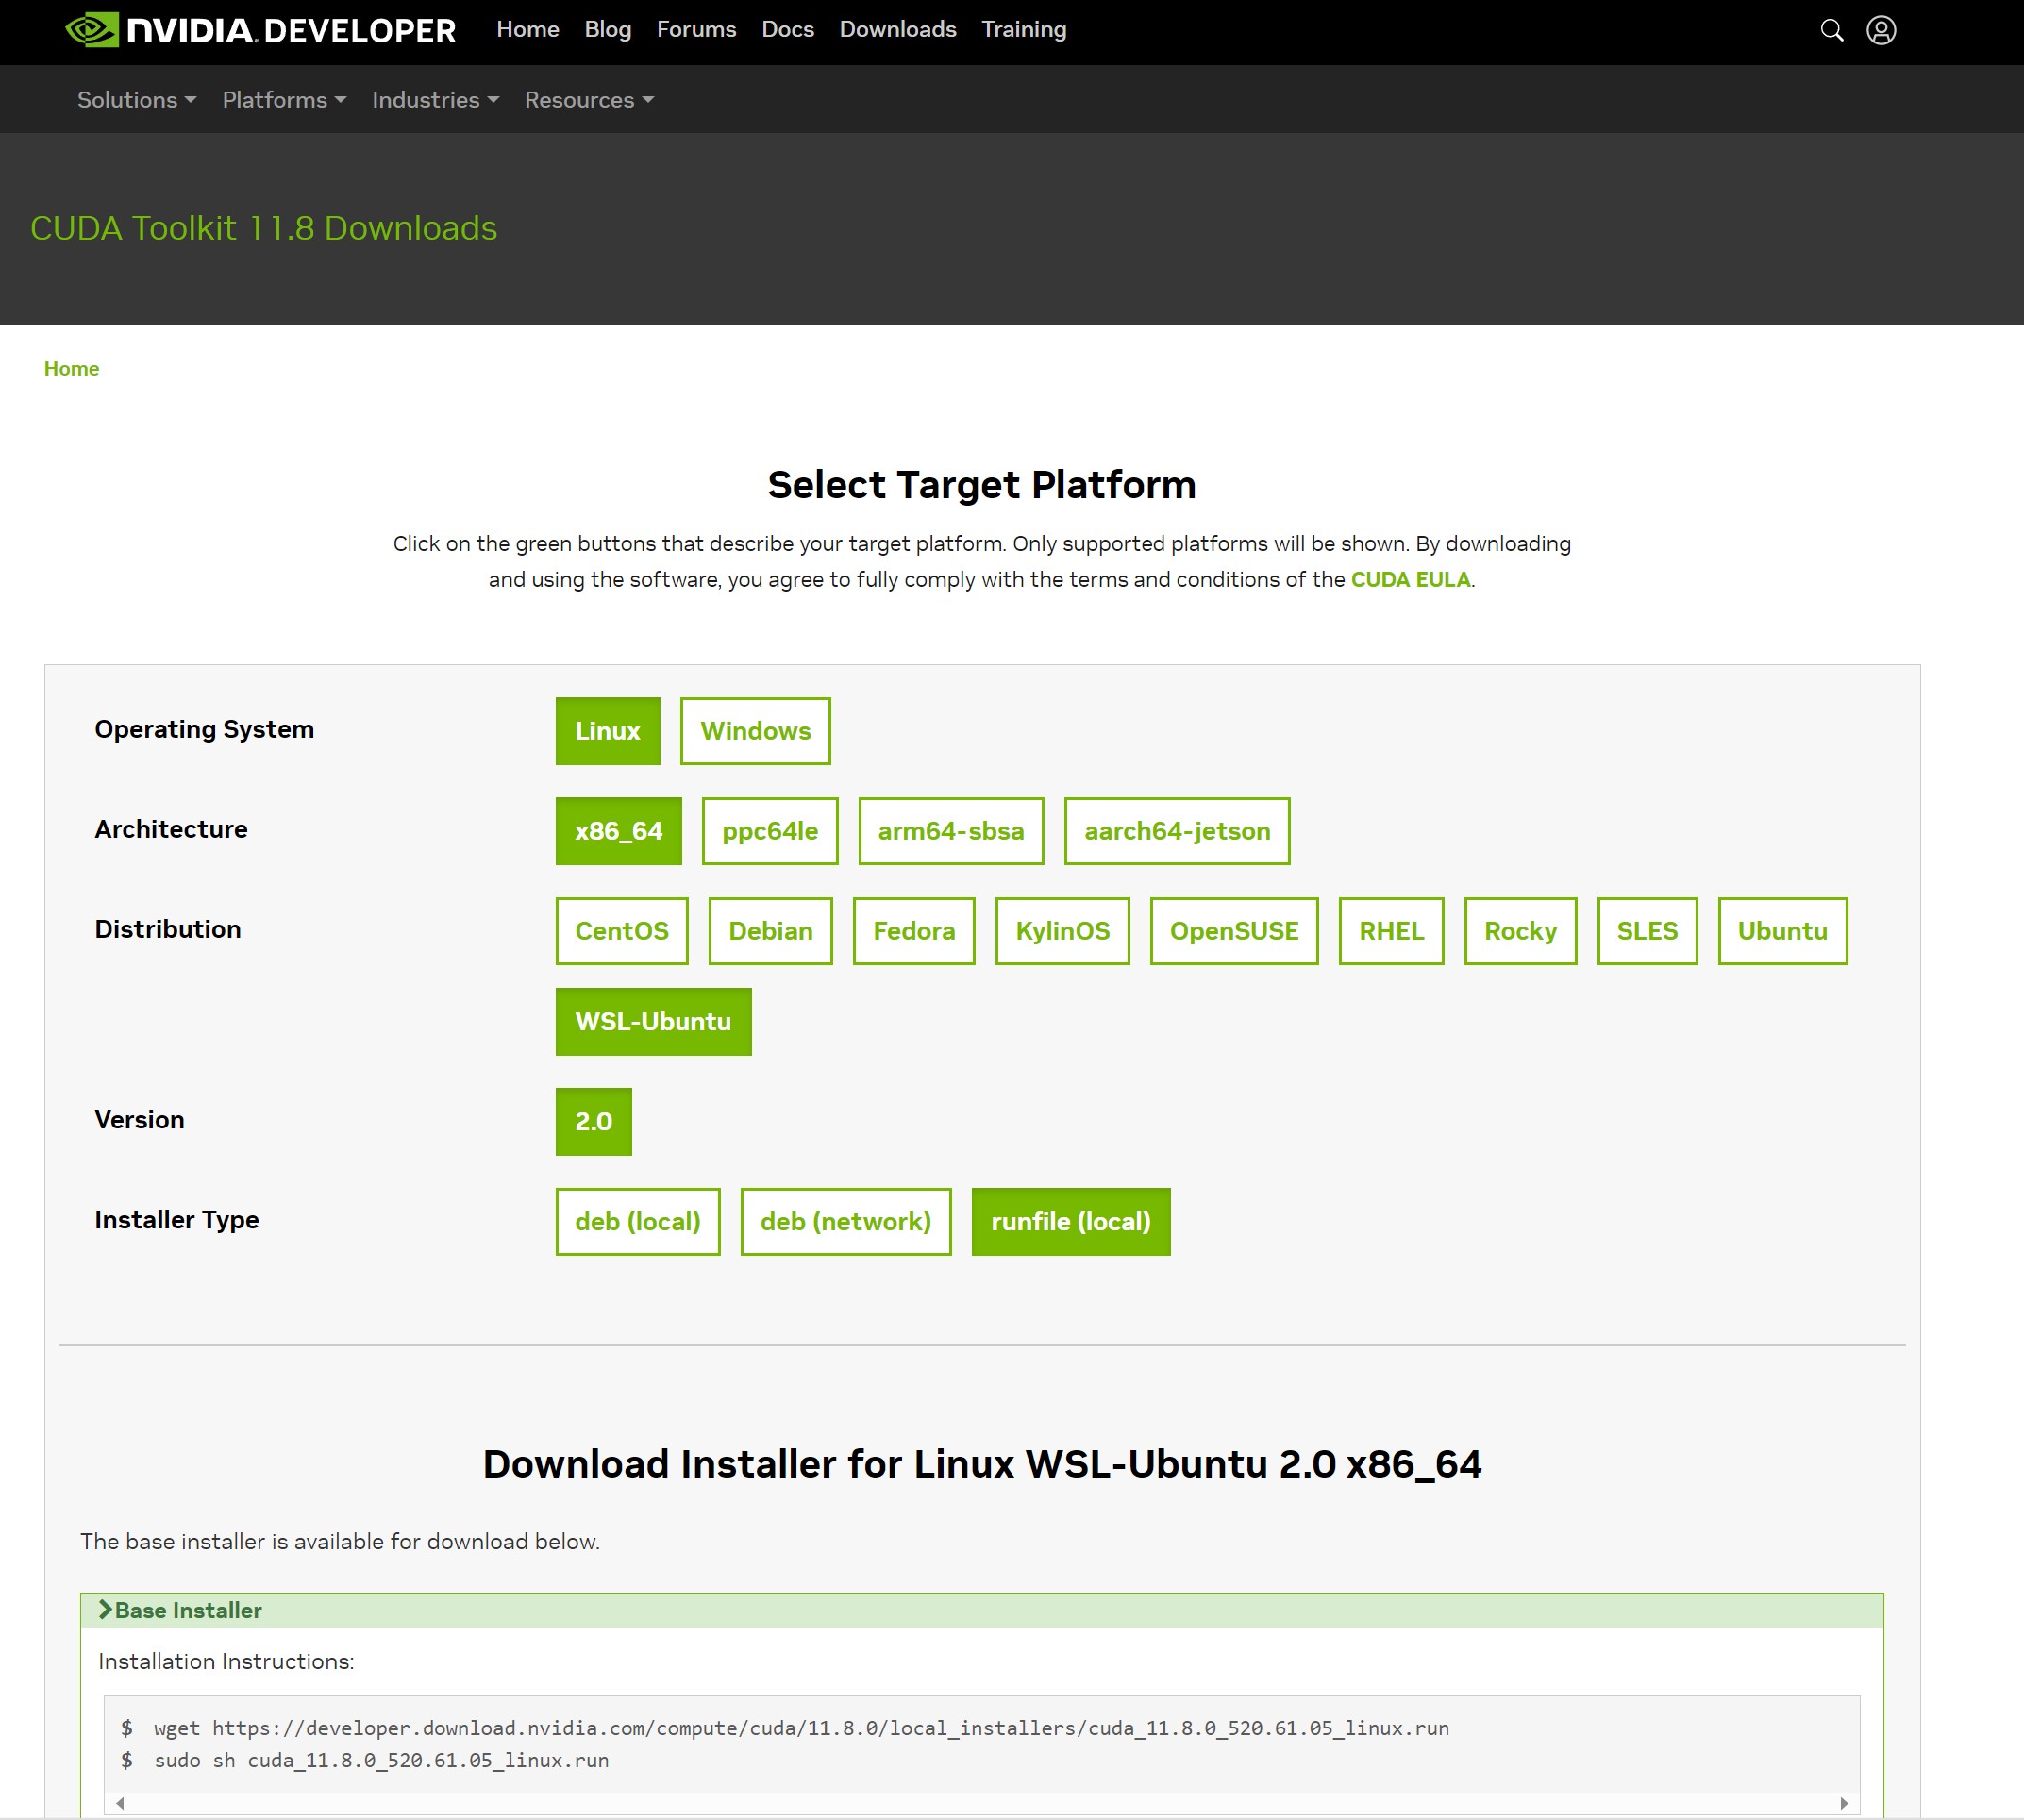Select CentOS distribution
The image size is (2024, 1820).
click(x=622, y=931)
